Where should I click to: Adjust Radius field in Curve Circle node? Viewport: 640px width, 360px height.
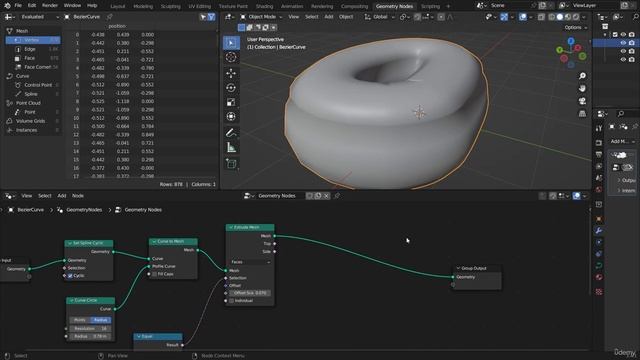90,337
